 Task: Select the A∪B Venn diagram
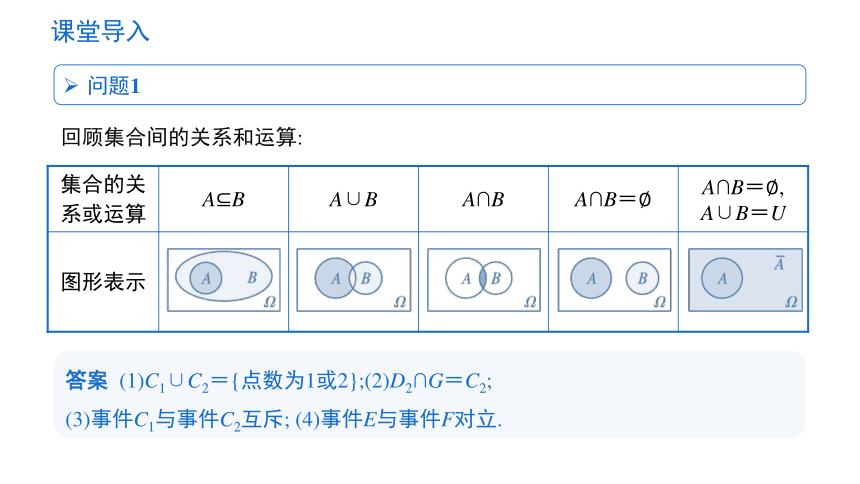[x=354, y=280]
